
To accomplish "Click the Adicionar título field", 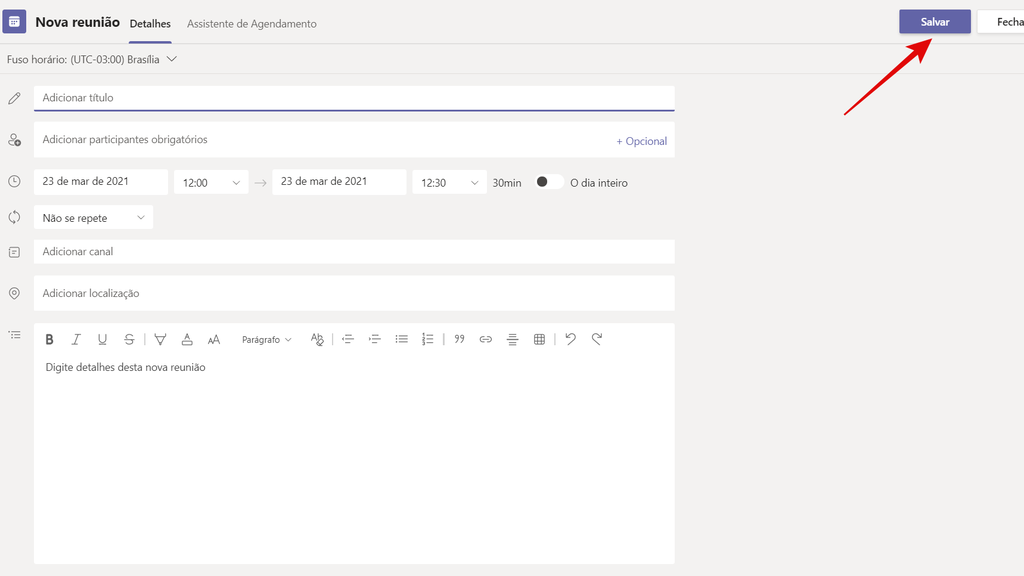I will (x=354, y=98).
